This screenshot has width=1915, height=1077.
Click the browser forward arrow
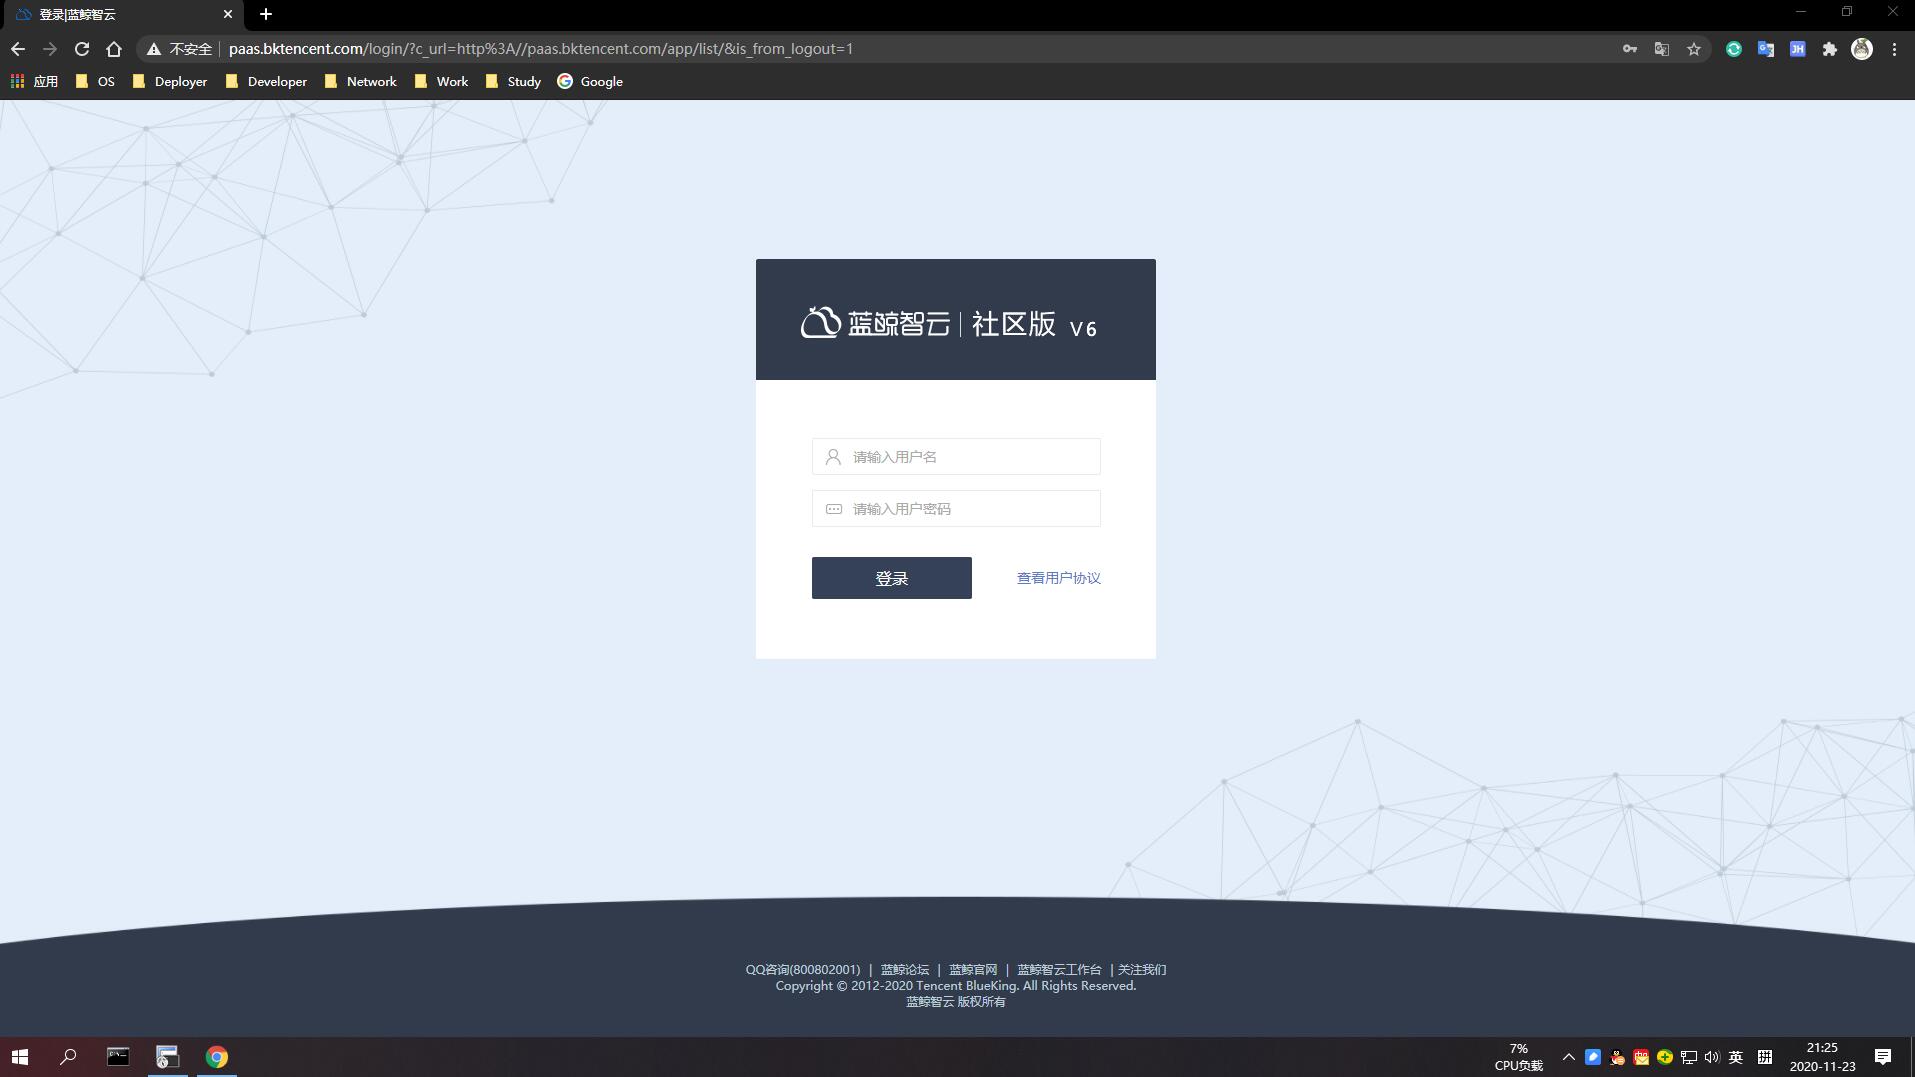coord(50,49)
